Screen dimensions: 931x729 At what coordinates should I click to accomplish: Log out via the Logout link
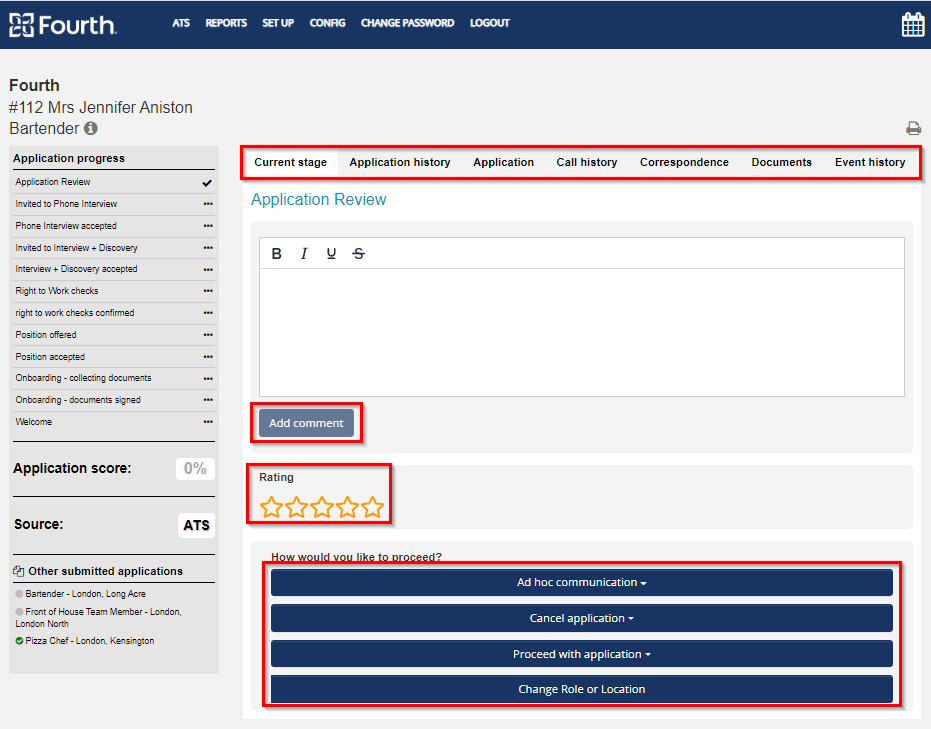490,23
